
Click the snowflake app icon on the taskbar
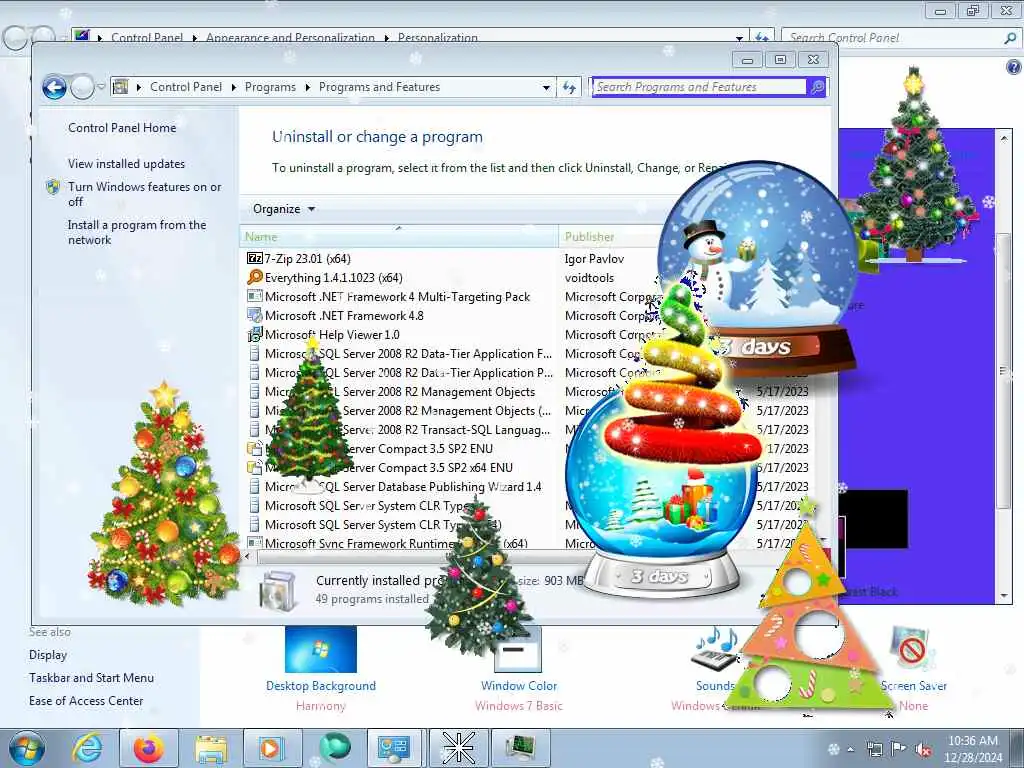click(x=459, y=748)
